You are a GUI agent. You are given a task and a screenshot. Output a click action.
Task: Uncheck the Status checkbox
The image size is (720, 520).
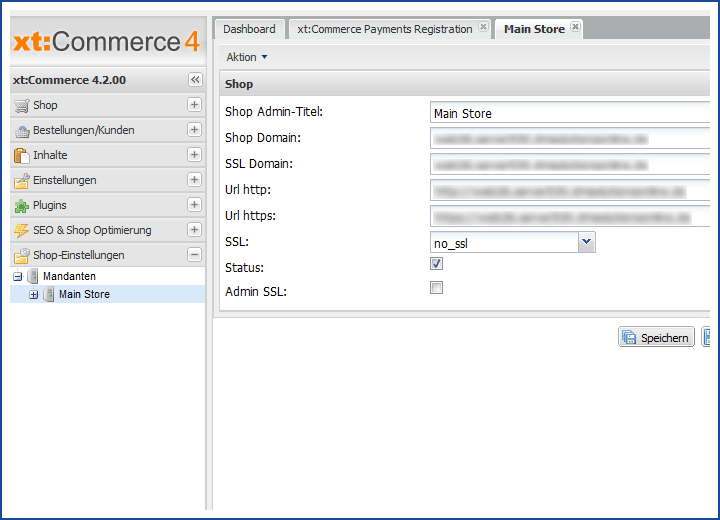pos(436,264)
